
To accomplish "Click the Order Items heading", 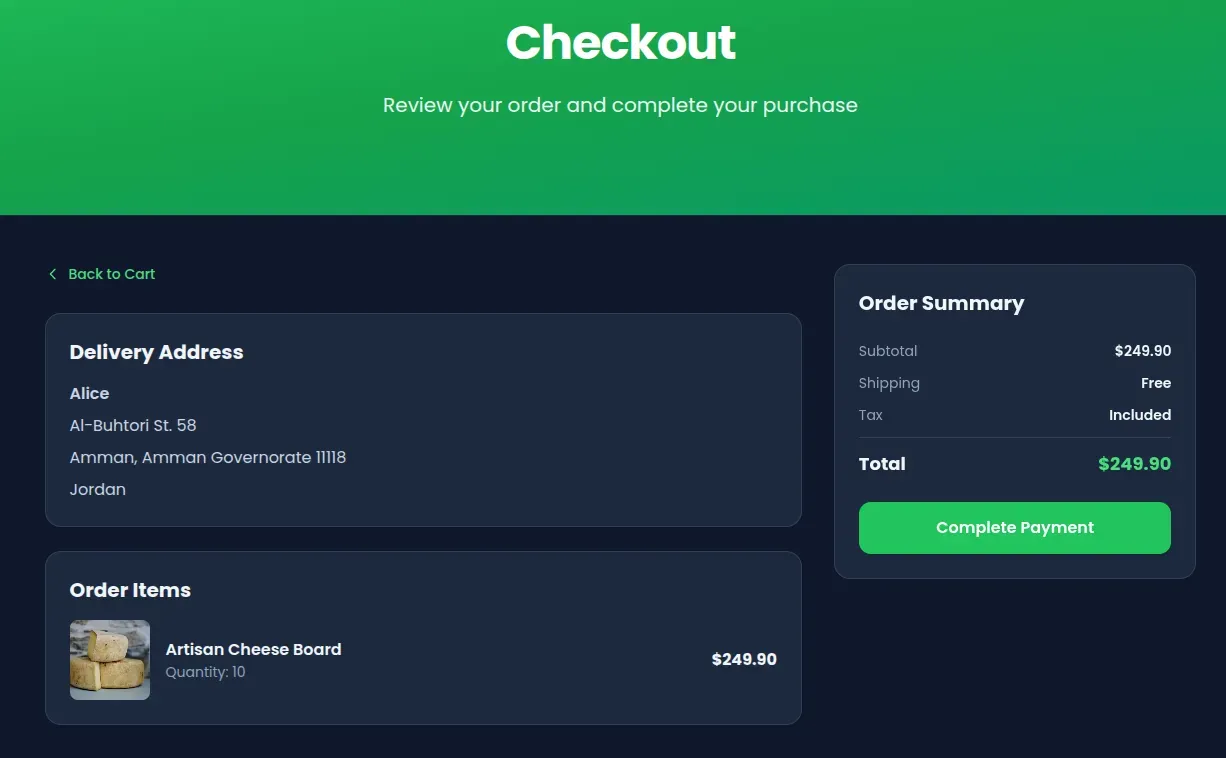I will [130, 590].
